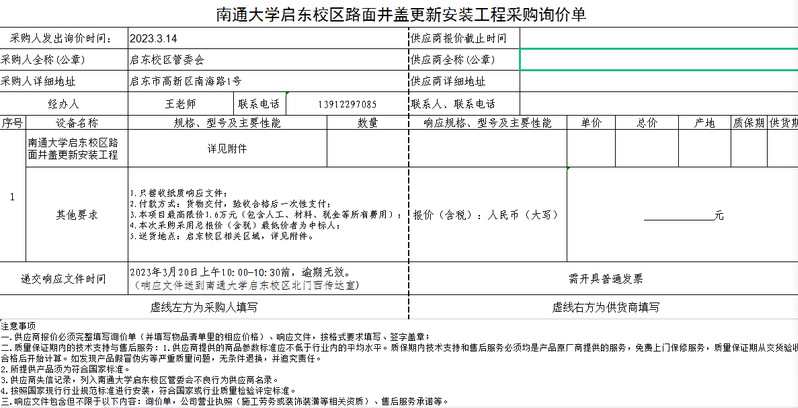798x408 pixels.
Task: Click requirement line 只接收纸质响应文件
Action: [178, 193]
